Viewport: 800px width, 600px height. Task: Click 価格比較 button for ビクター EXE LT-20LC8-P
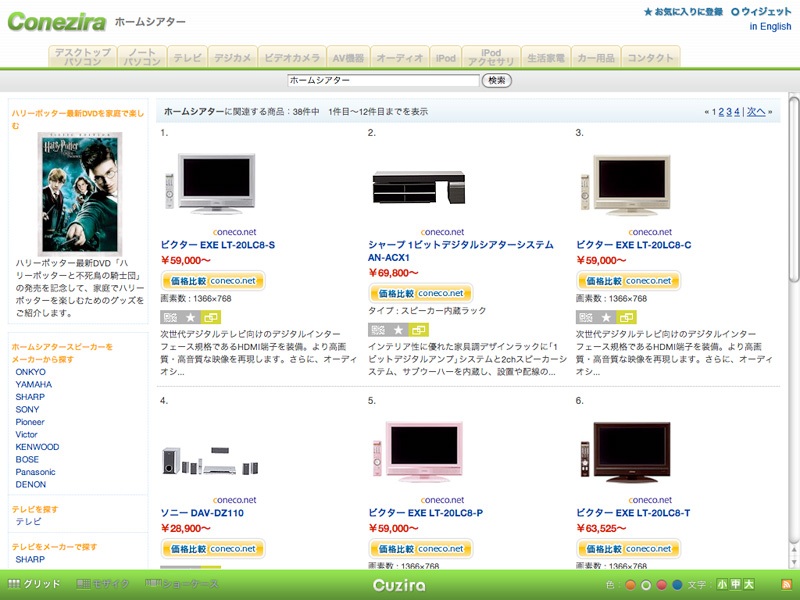click(420, 549)
